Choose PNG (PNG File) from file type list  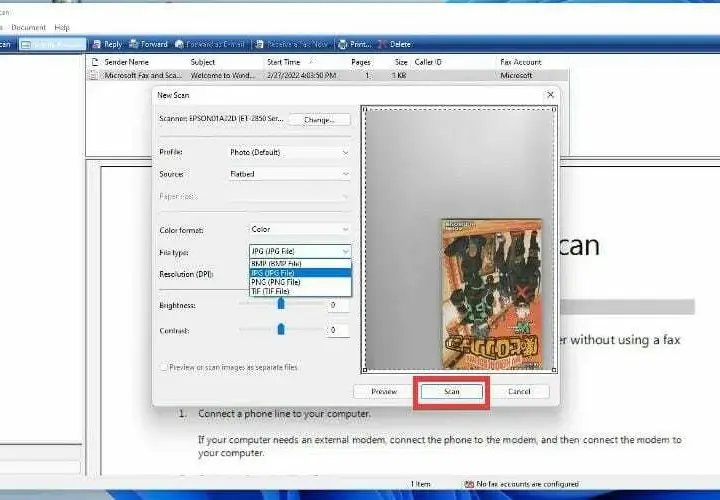click(x=300, y=282)
